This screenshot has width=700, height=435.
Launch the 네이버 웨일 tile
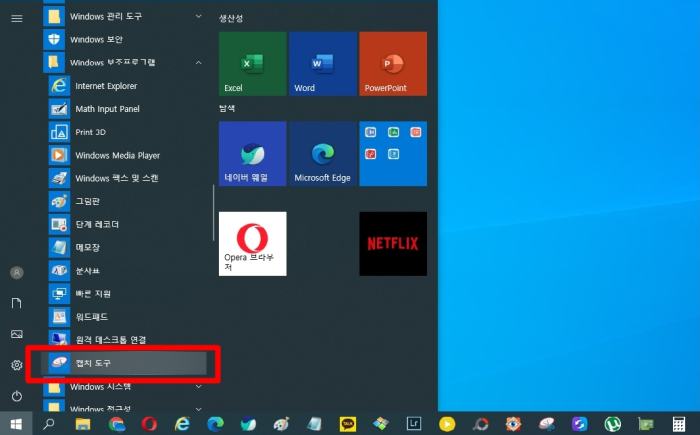tap(253, 154)
